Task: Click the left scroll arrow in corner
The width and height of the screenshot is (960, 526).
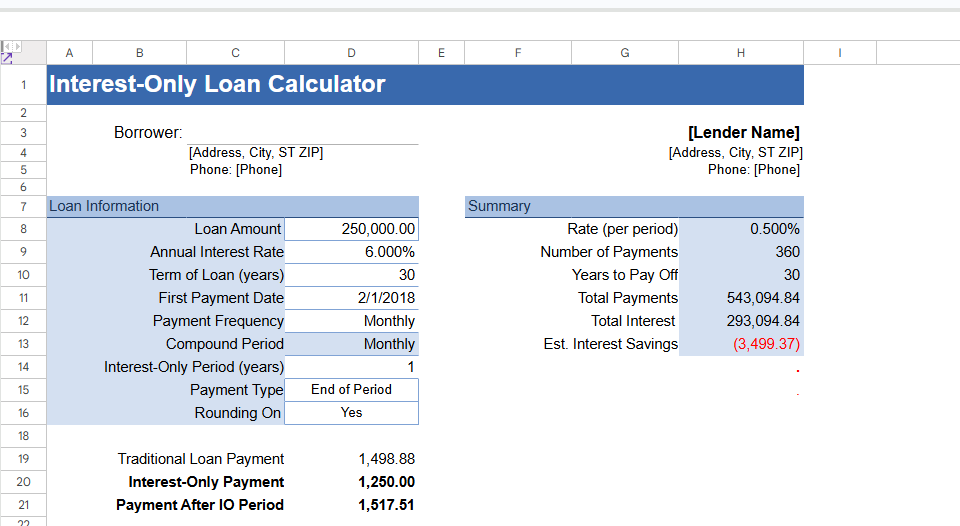Action: click(x=5, y=46)
